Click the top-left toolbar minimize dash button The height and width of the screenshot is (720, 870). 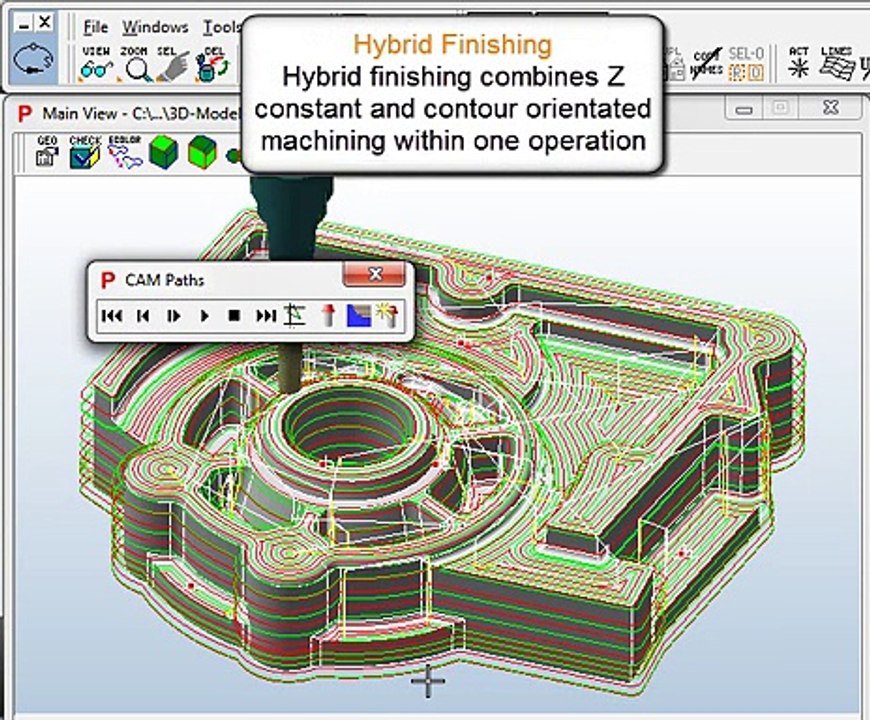pyautogui.click(x=24, y=24)
